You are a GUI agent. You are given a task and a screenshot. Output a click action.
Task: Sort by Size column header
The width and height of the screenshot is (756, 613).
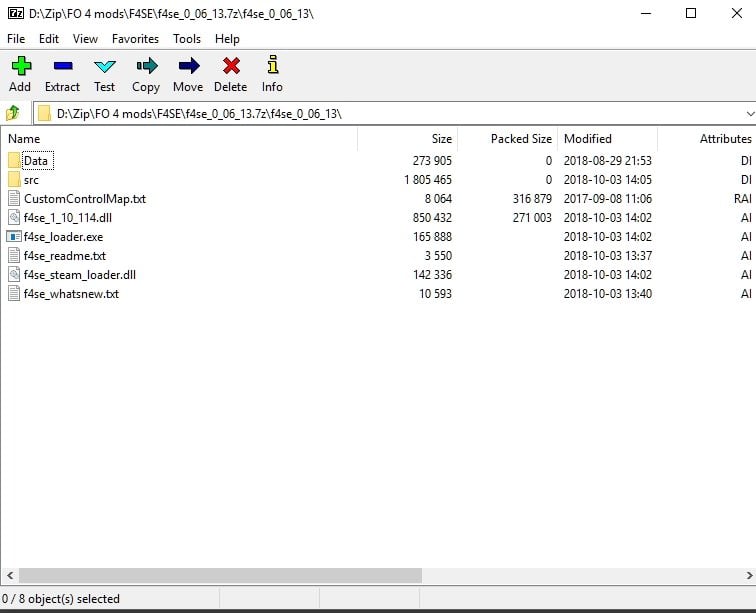tap(407, 139)
